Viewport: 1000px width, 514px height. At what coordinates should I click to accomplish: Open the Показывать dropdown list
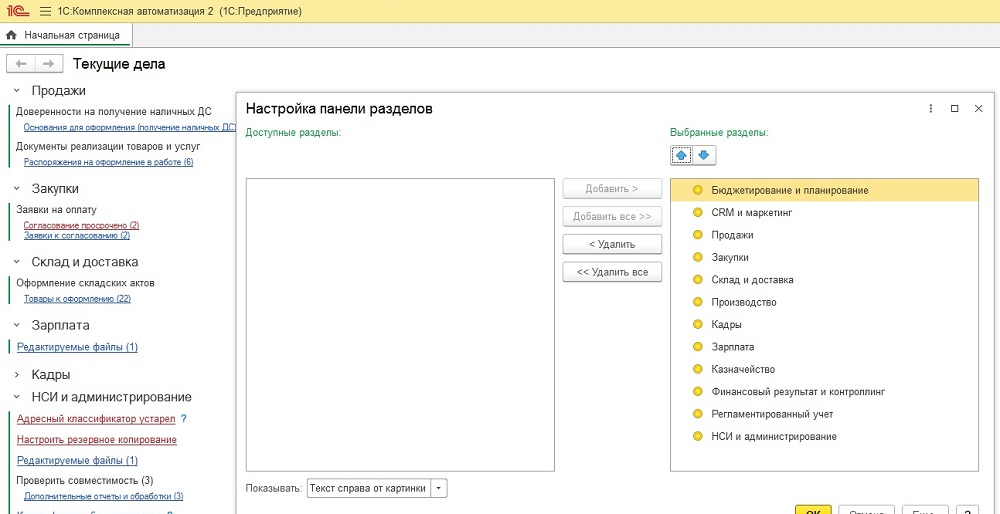439,488
